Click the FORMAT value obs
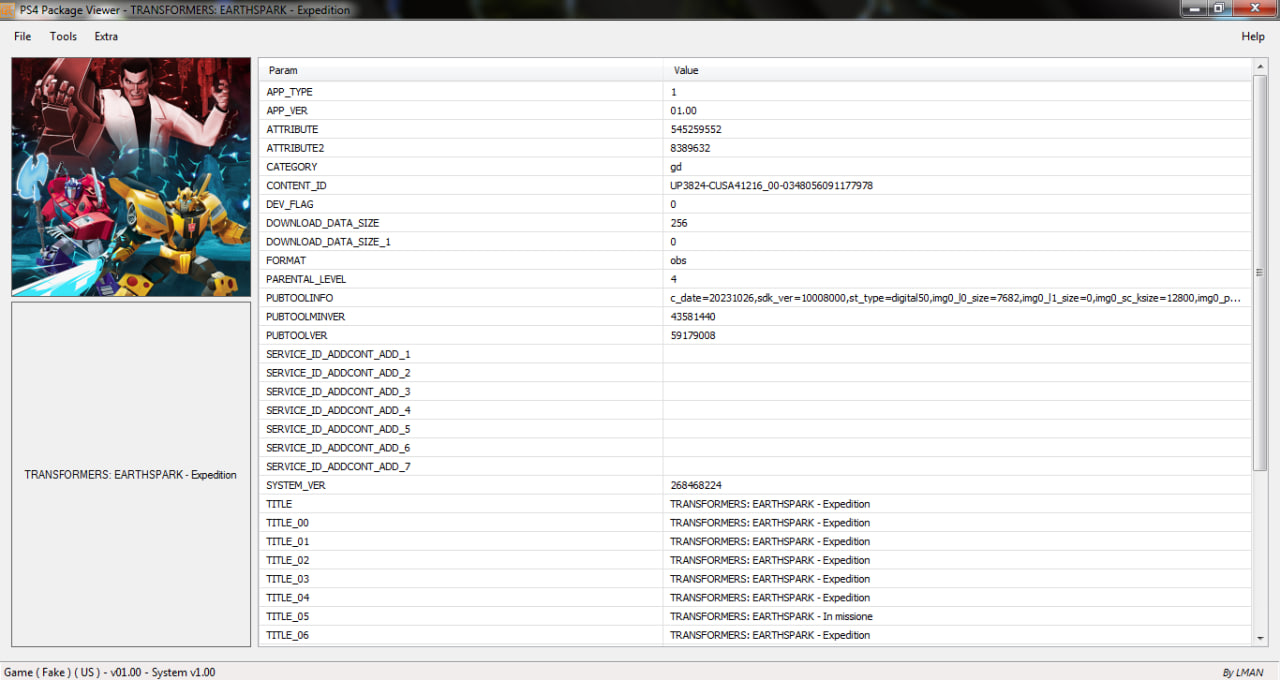 (679, 261)
